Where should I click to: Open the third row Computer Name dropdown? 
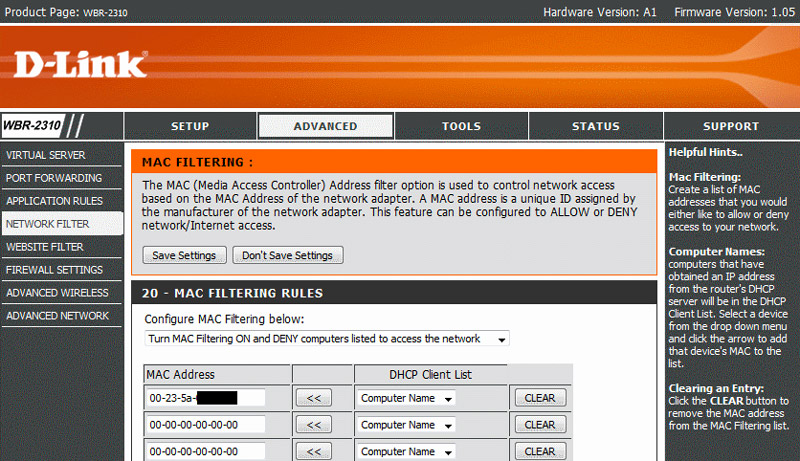point(407,451)
